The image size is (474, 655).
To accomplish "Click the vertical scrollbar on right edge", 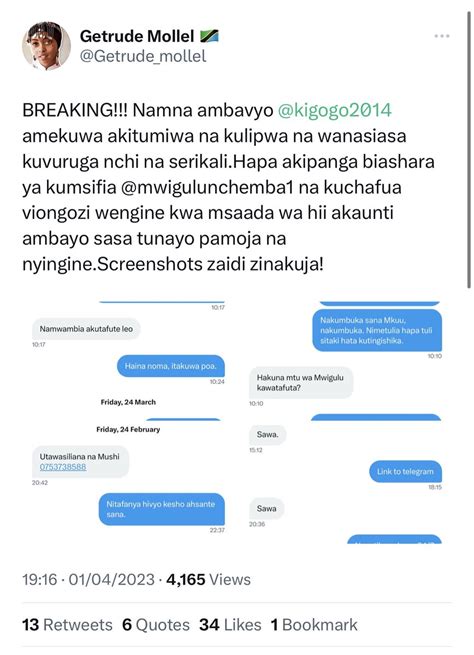I will (469, 150).
